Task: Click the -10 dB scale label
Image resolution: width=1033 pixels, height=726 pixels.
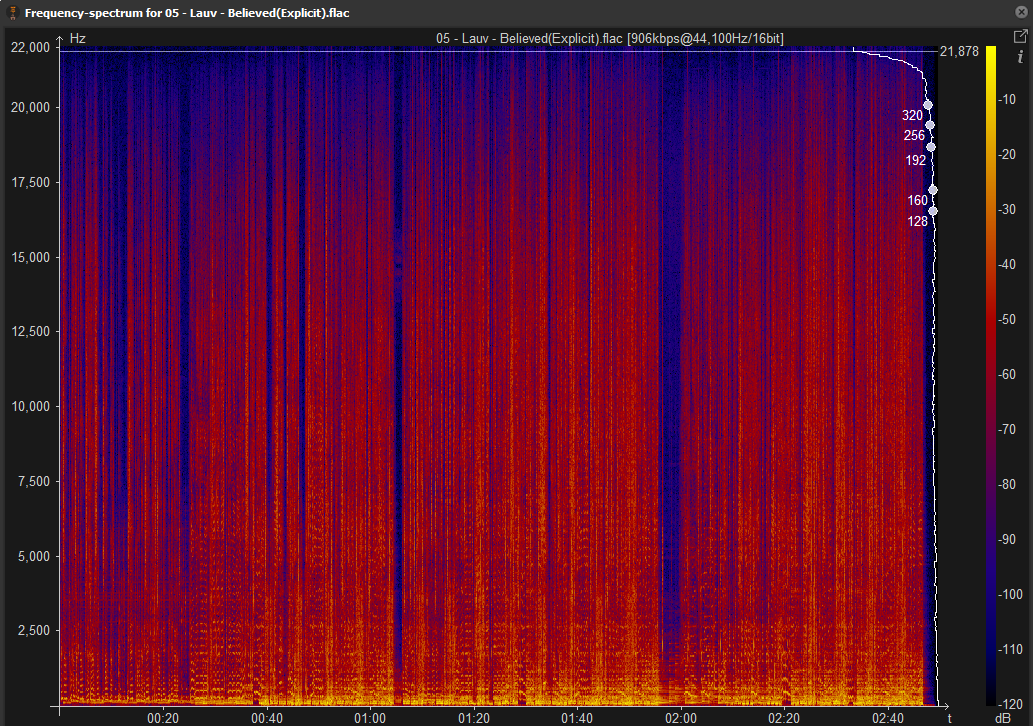Action: coord(1008,99)
